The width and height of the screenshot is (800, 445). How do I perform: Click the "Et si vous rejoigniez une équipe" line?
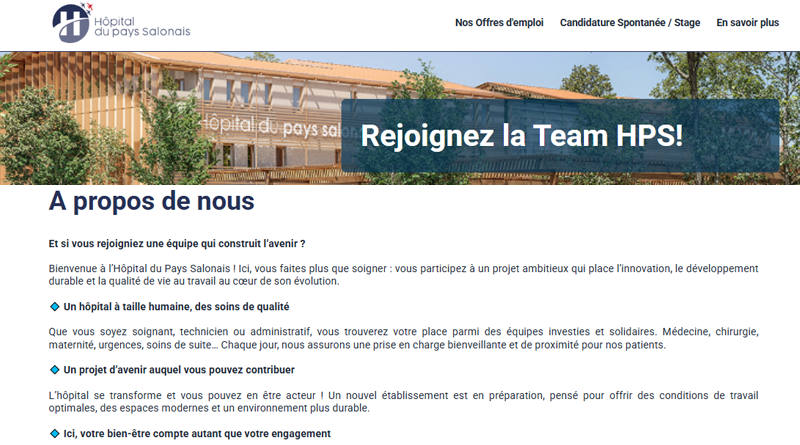[x=176, y=243]
